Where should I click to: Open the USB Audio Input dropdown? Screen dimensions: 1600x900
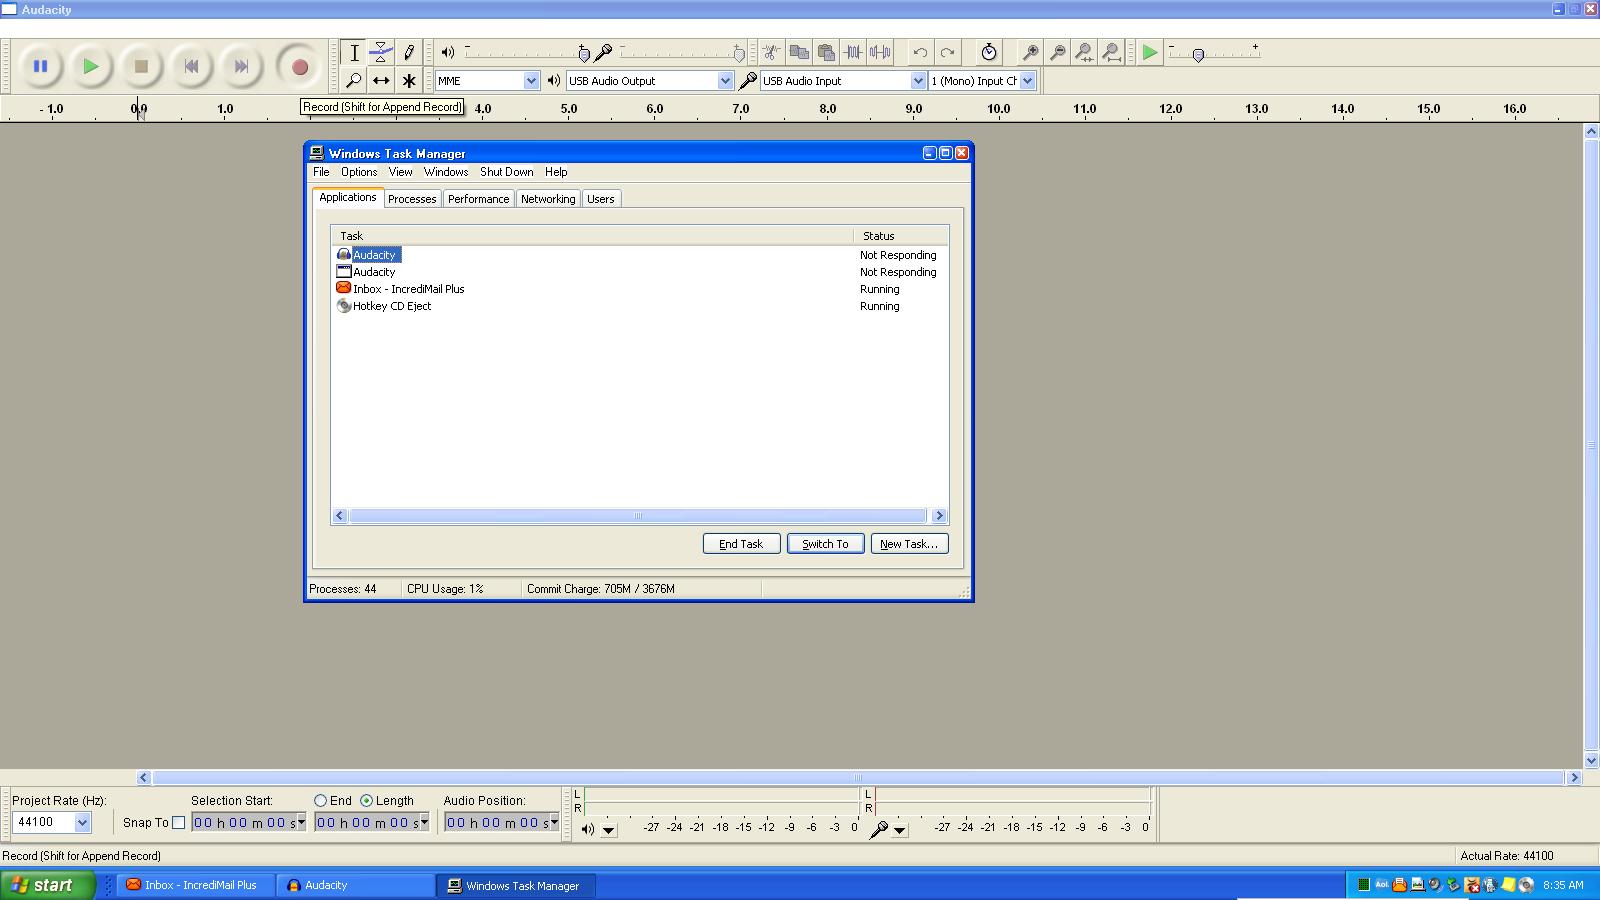click(x=917, y=80)
